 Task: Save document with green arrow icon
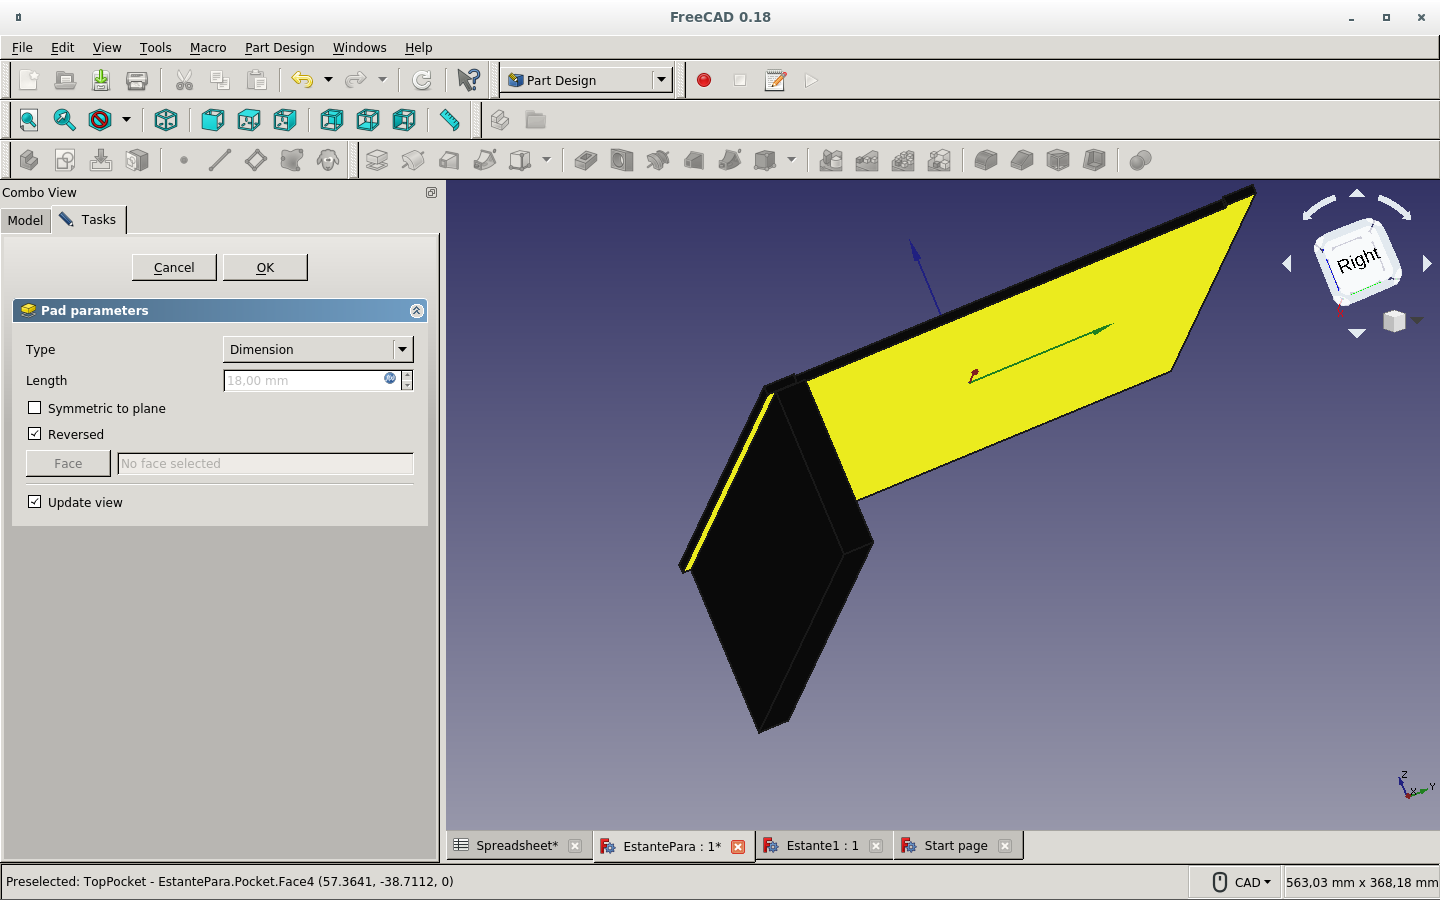[101, 80]
